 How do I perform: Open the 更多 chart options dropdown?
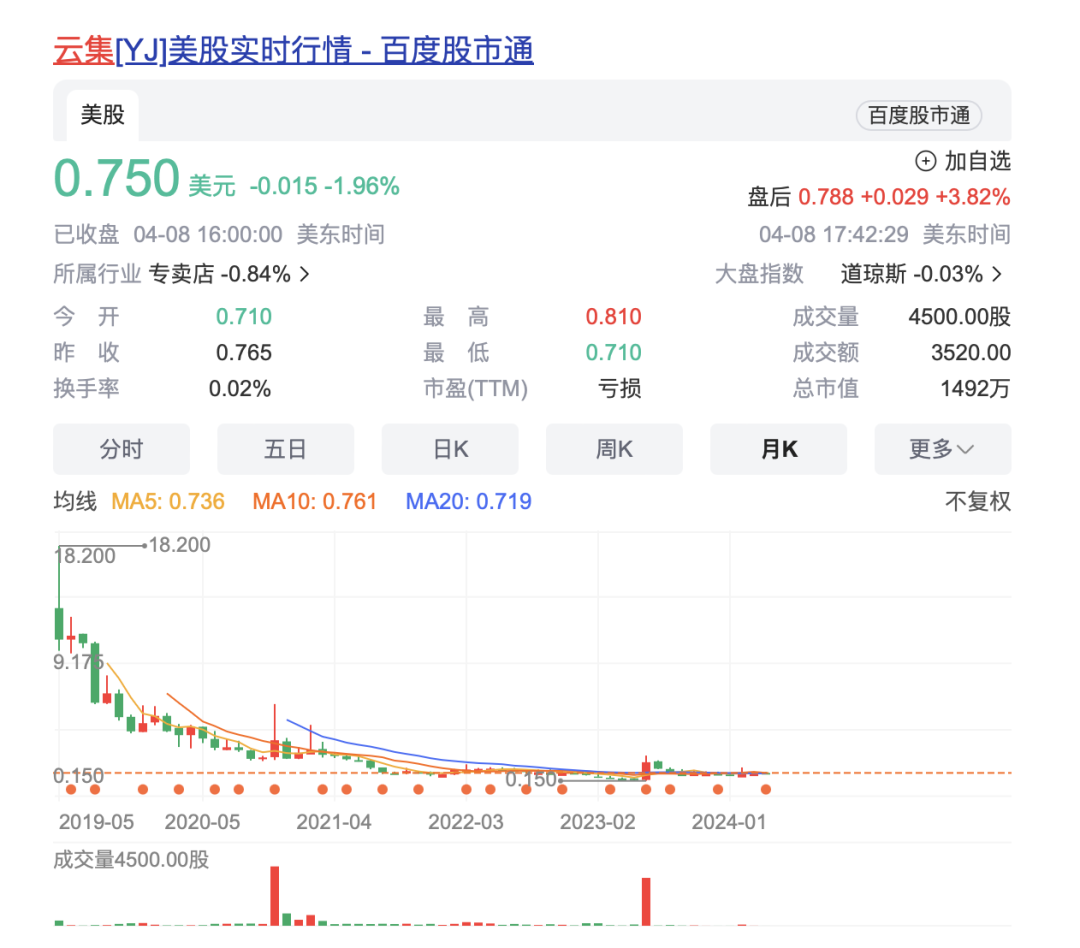pyautogui.click(x=942, y=449)
